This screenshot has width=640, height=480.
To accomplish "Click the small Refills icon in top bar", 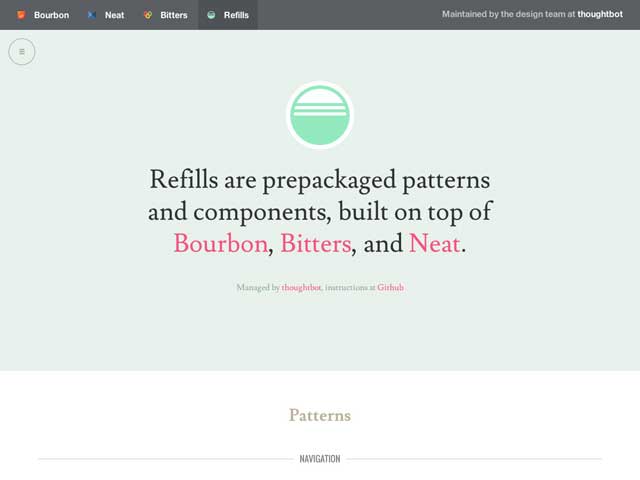I will point(211,15).
